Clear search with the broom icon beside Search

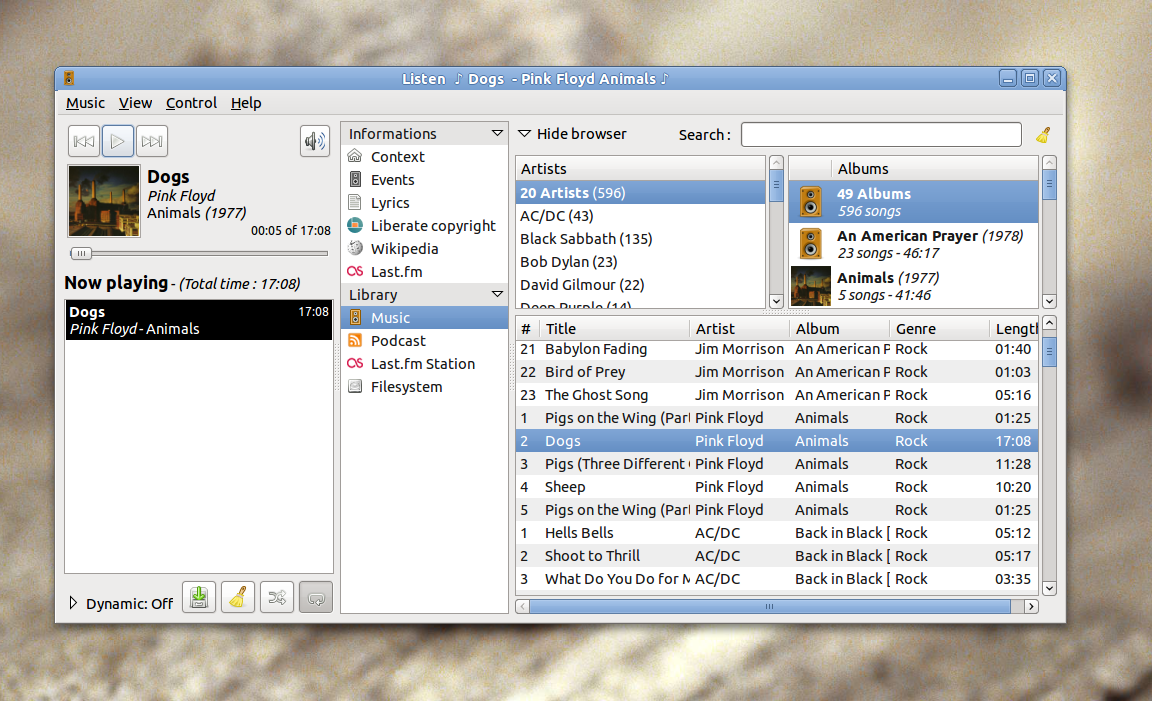1043,135
